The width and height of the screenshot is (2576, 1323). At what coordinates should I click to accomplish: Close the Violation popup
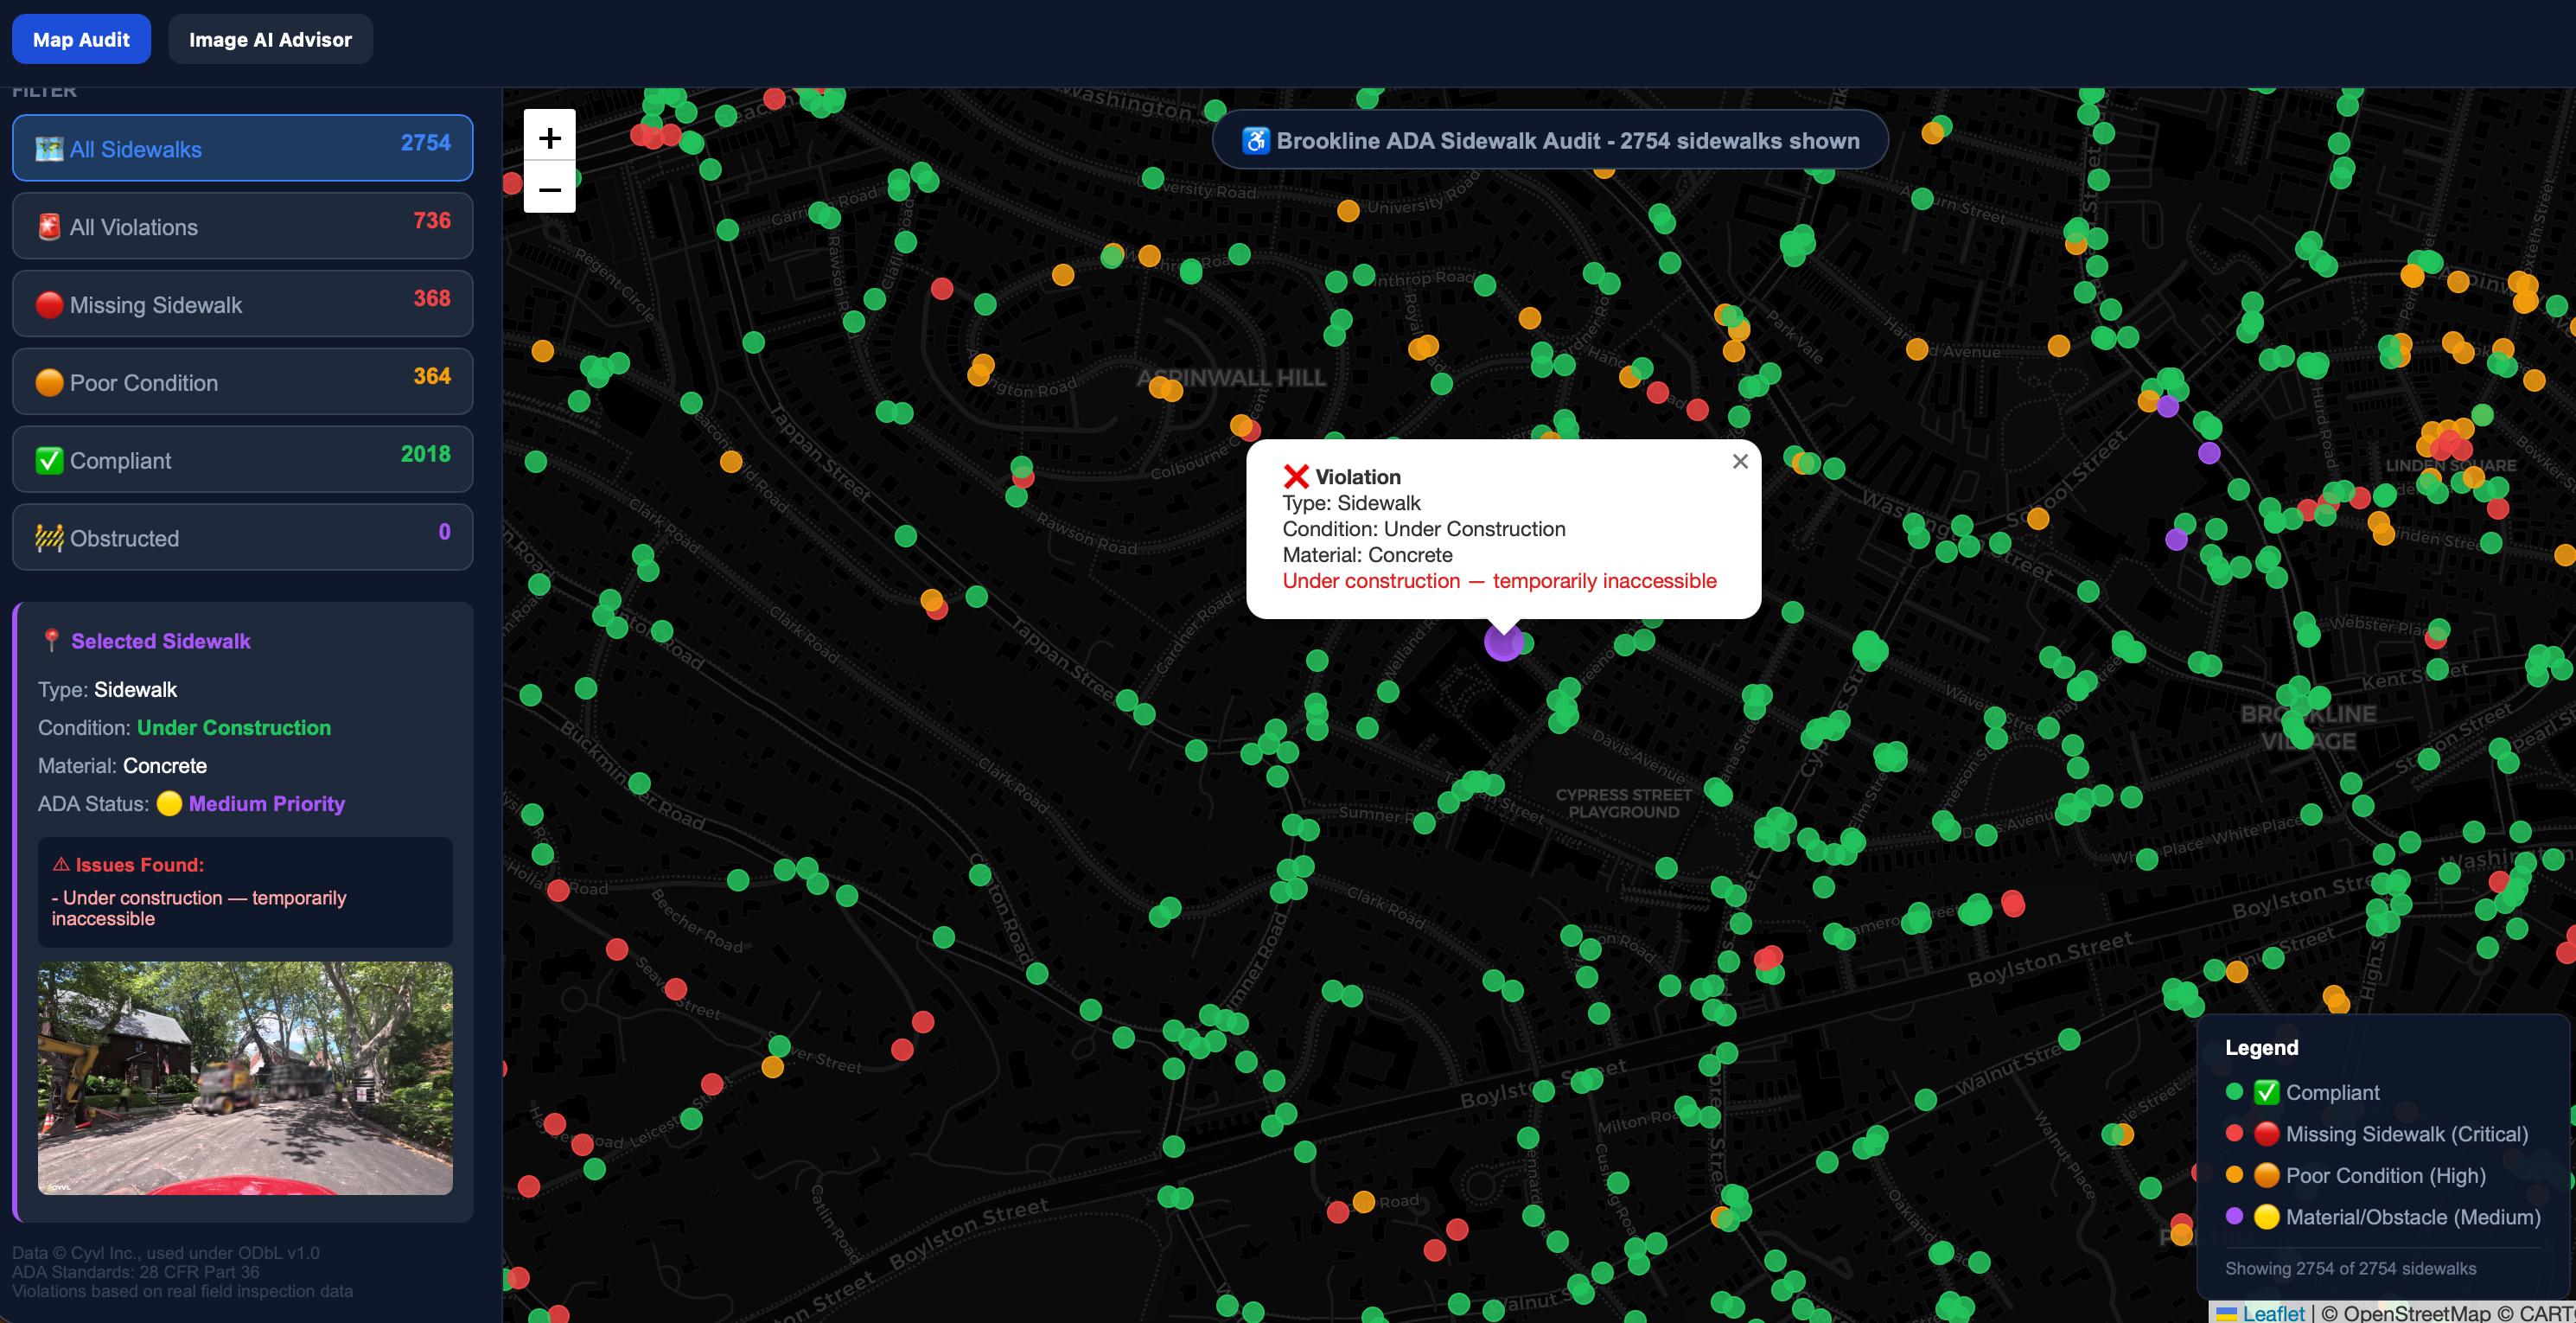tap(1740, 461)
